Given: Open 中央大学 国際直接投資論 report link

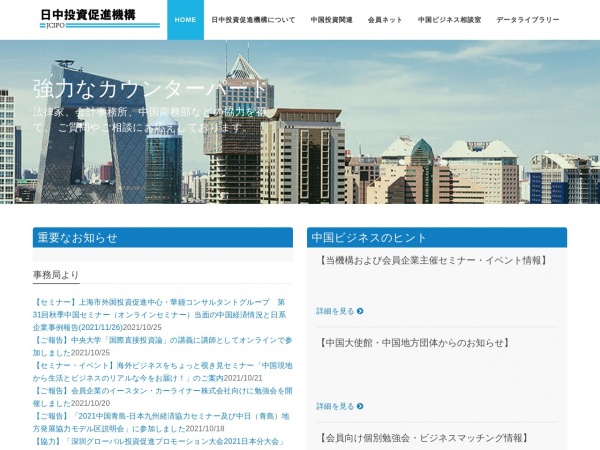Looking at the screenshot, I should click(x=160, y=339).
